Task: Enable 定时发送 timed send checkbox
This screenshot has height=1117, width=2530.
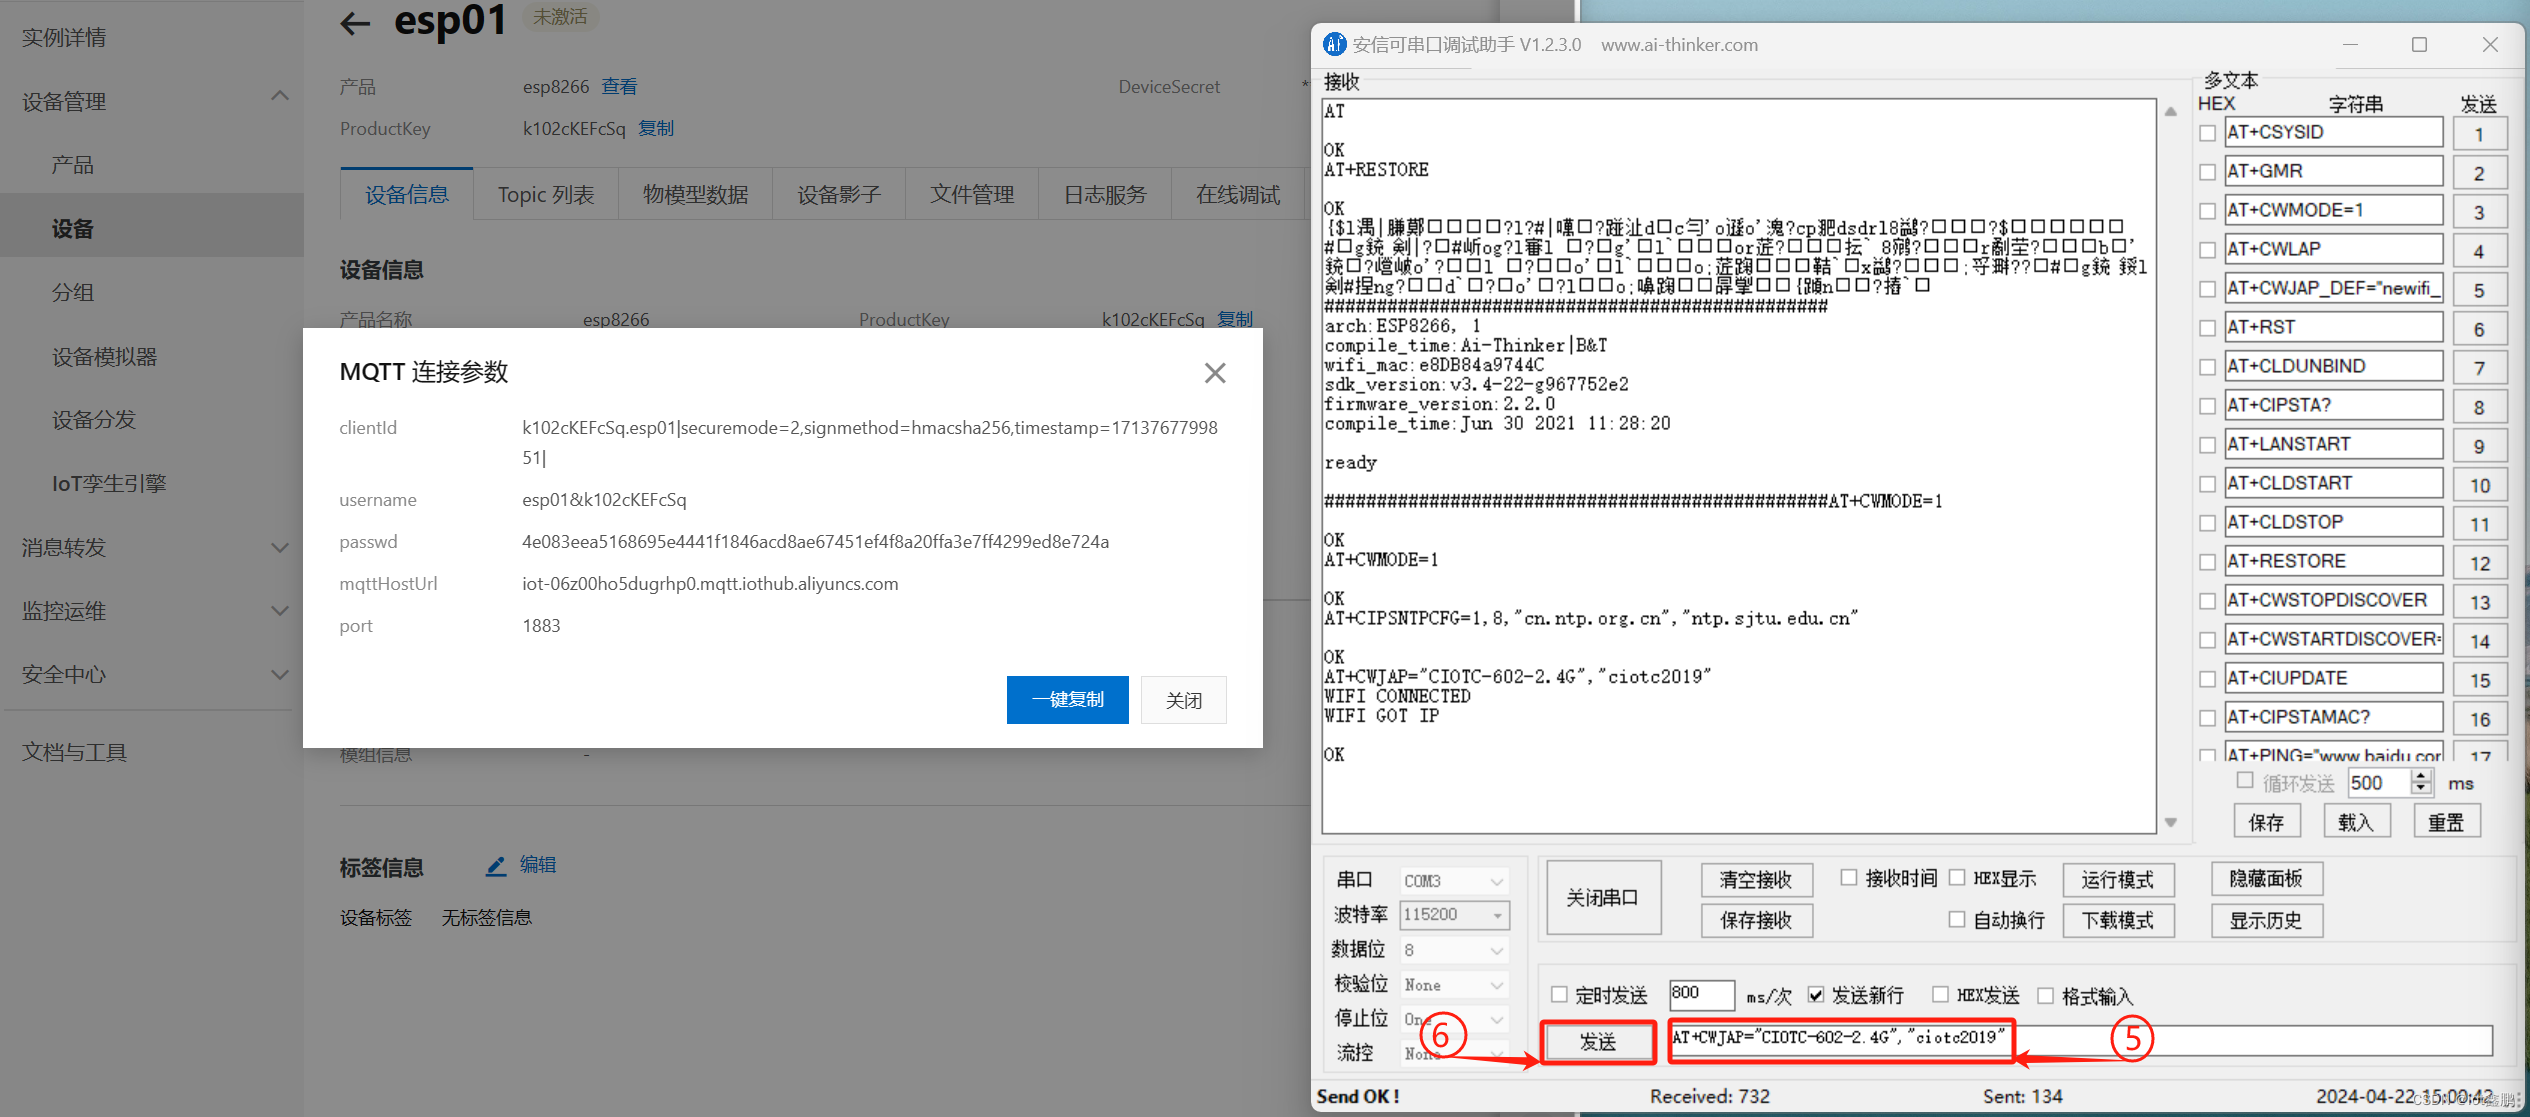Action: pos(1559,994)
